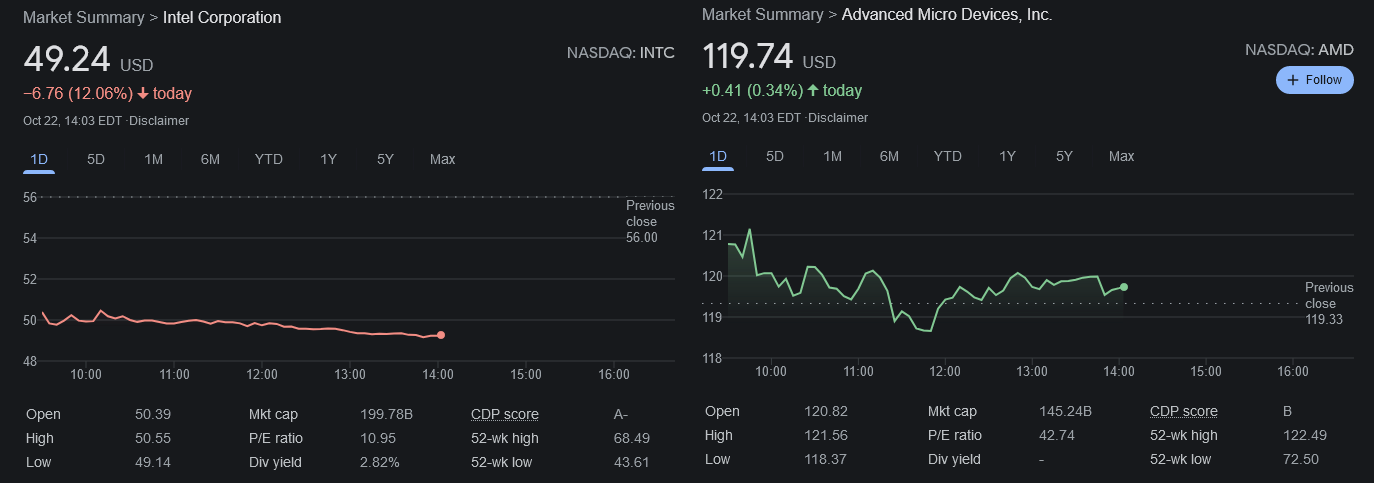Click AMD High value 121.56

tap(825, 435)
